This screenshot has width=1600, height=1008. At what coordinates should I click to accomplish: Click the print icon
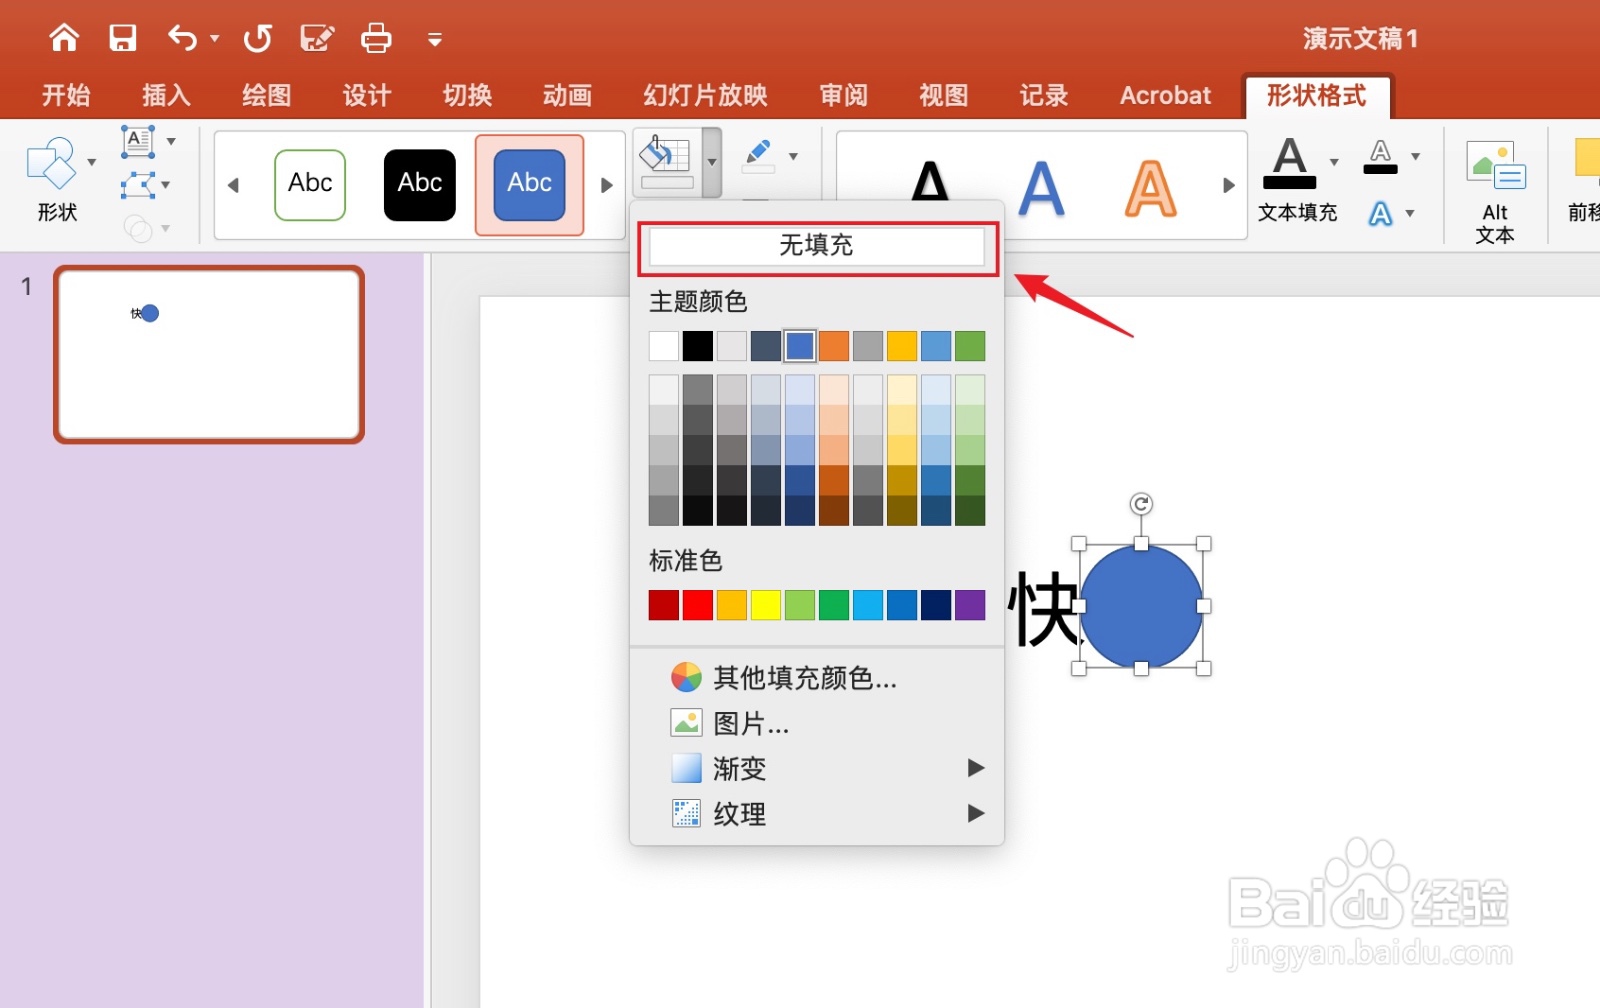point(376,38)
